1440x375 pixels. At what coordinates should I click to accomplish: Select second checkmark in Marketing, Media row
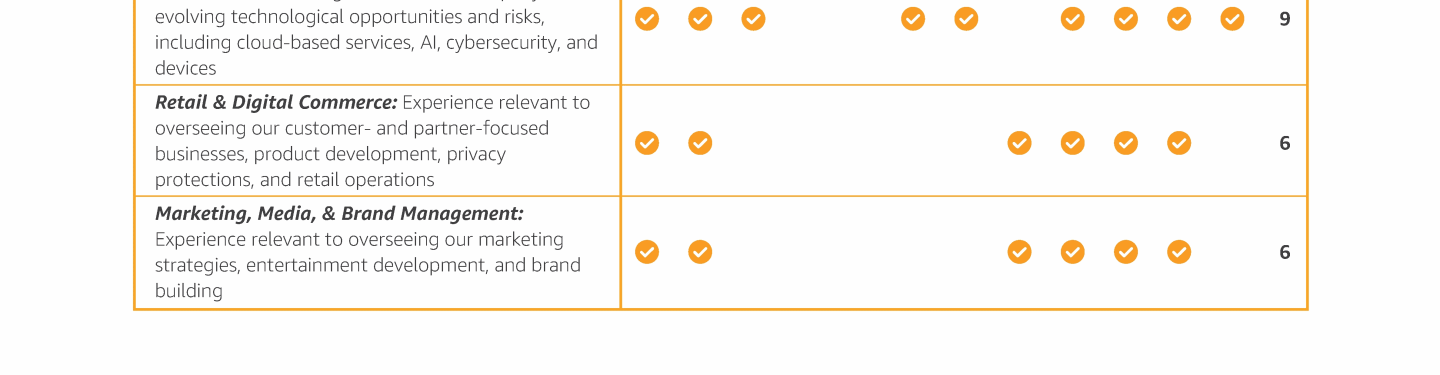point(700,252)
